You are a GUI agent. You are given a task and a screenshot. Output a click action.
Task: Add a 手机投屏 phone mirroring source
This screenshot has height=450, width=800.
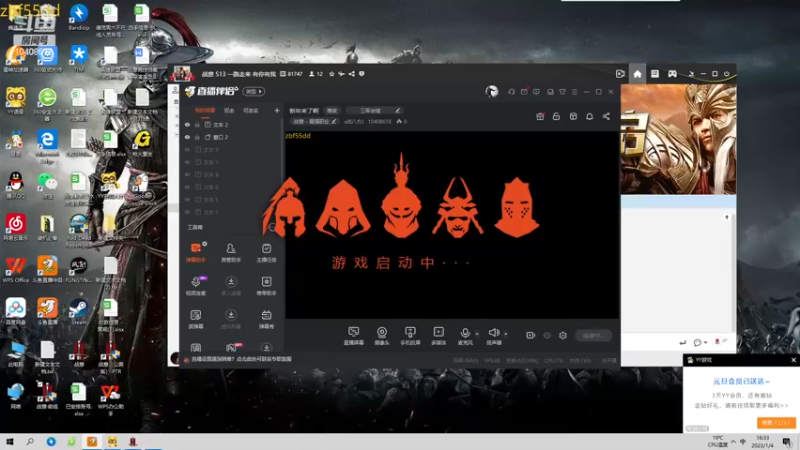tap(410, 336)
